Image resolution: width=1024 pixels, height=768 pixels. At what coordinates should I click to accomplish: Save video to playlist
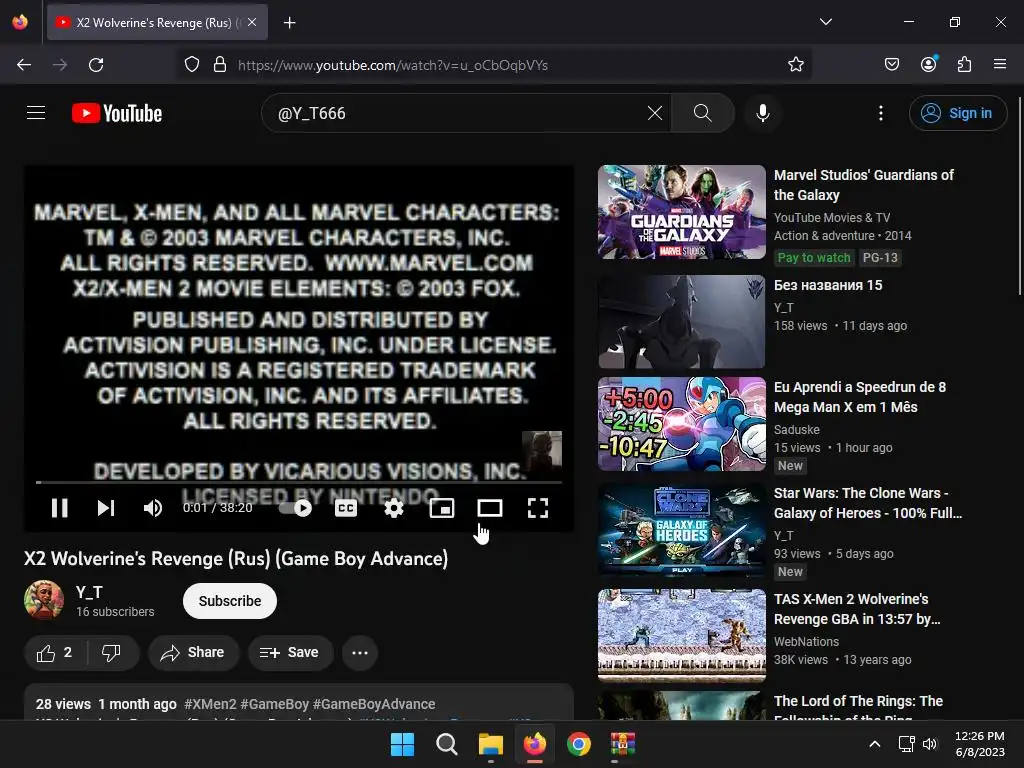290,652
